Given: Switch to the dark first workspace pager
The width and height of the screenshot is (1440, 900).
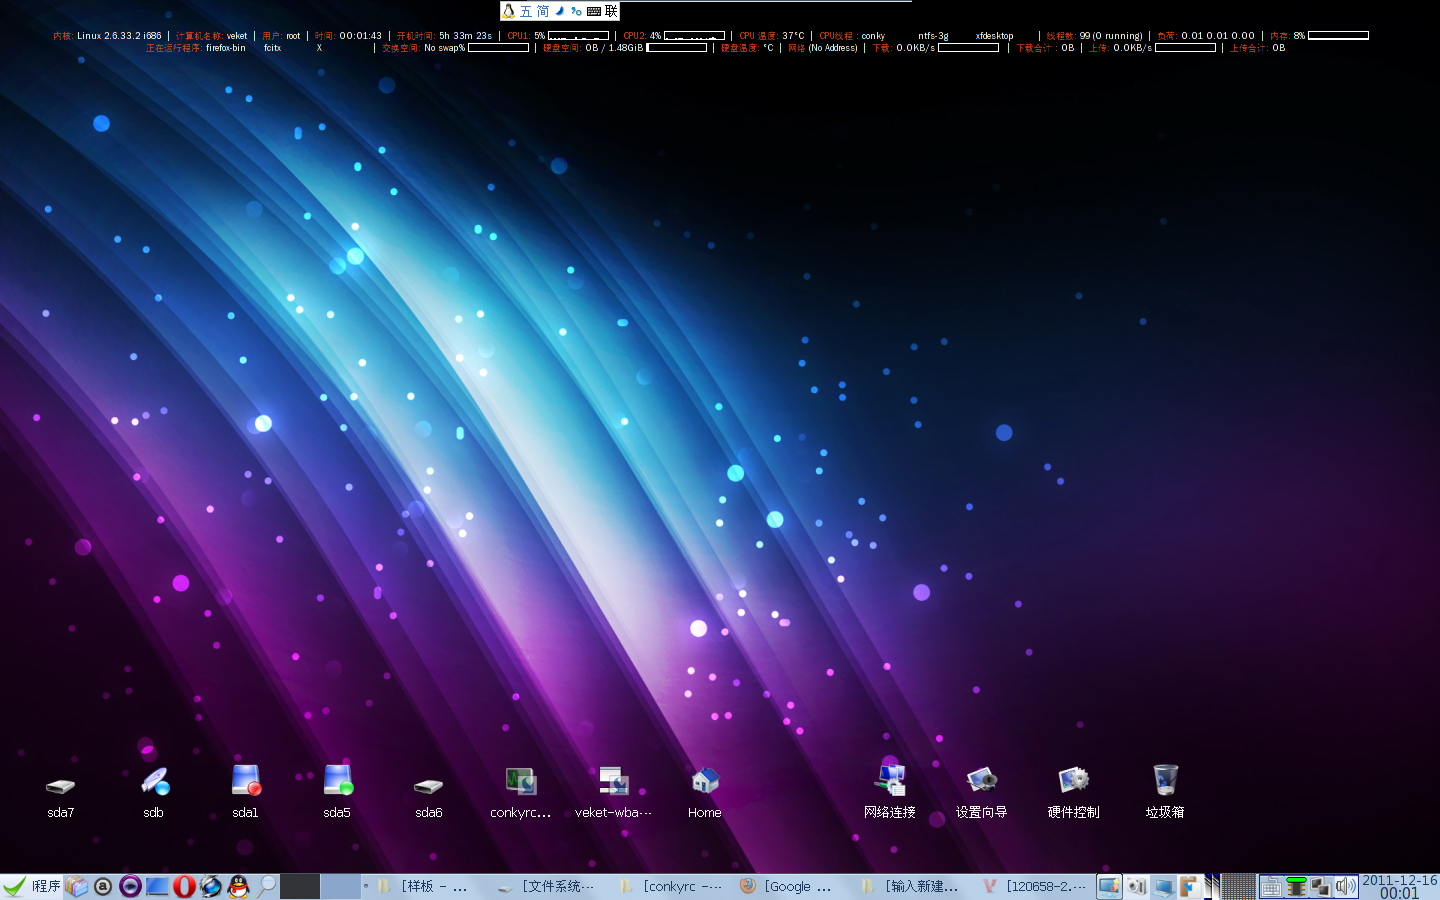Looking at the screenshot, I should coord(300,886).
